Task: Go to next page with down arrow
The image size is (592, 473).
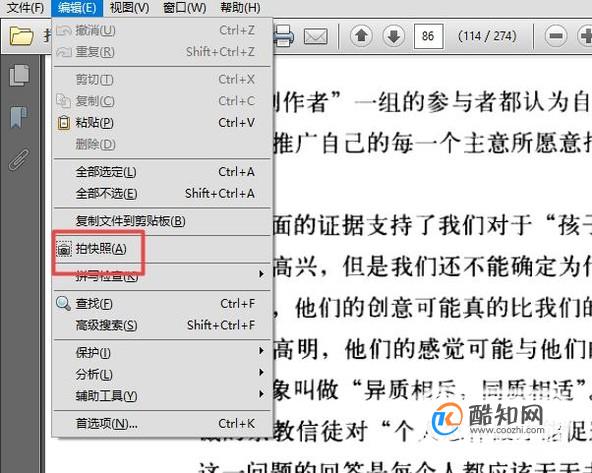Action: (393, 36)
